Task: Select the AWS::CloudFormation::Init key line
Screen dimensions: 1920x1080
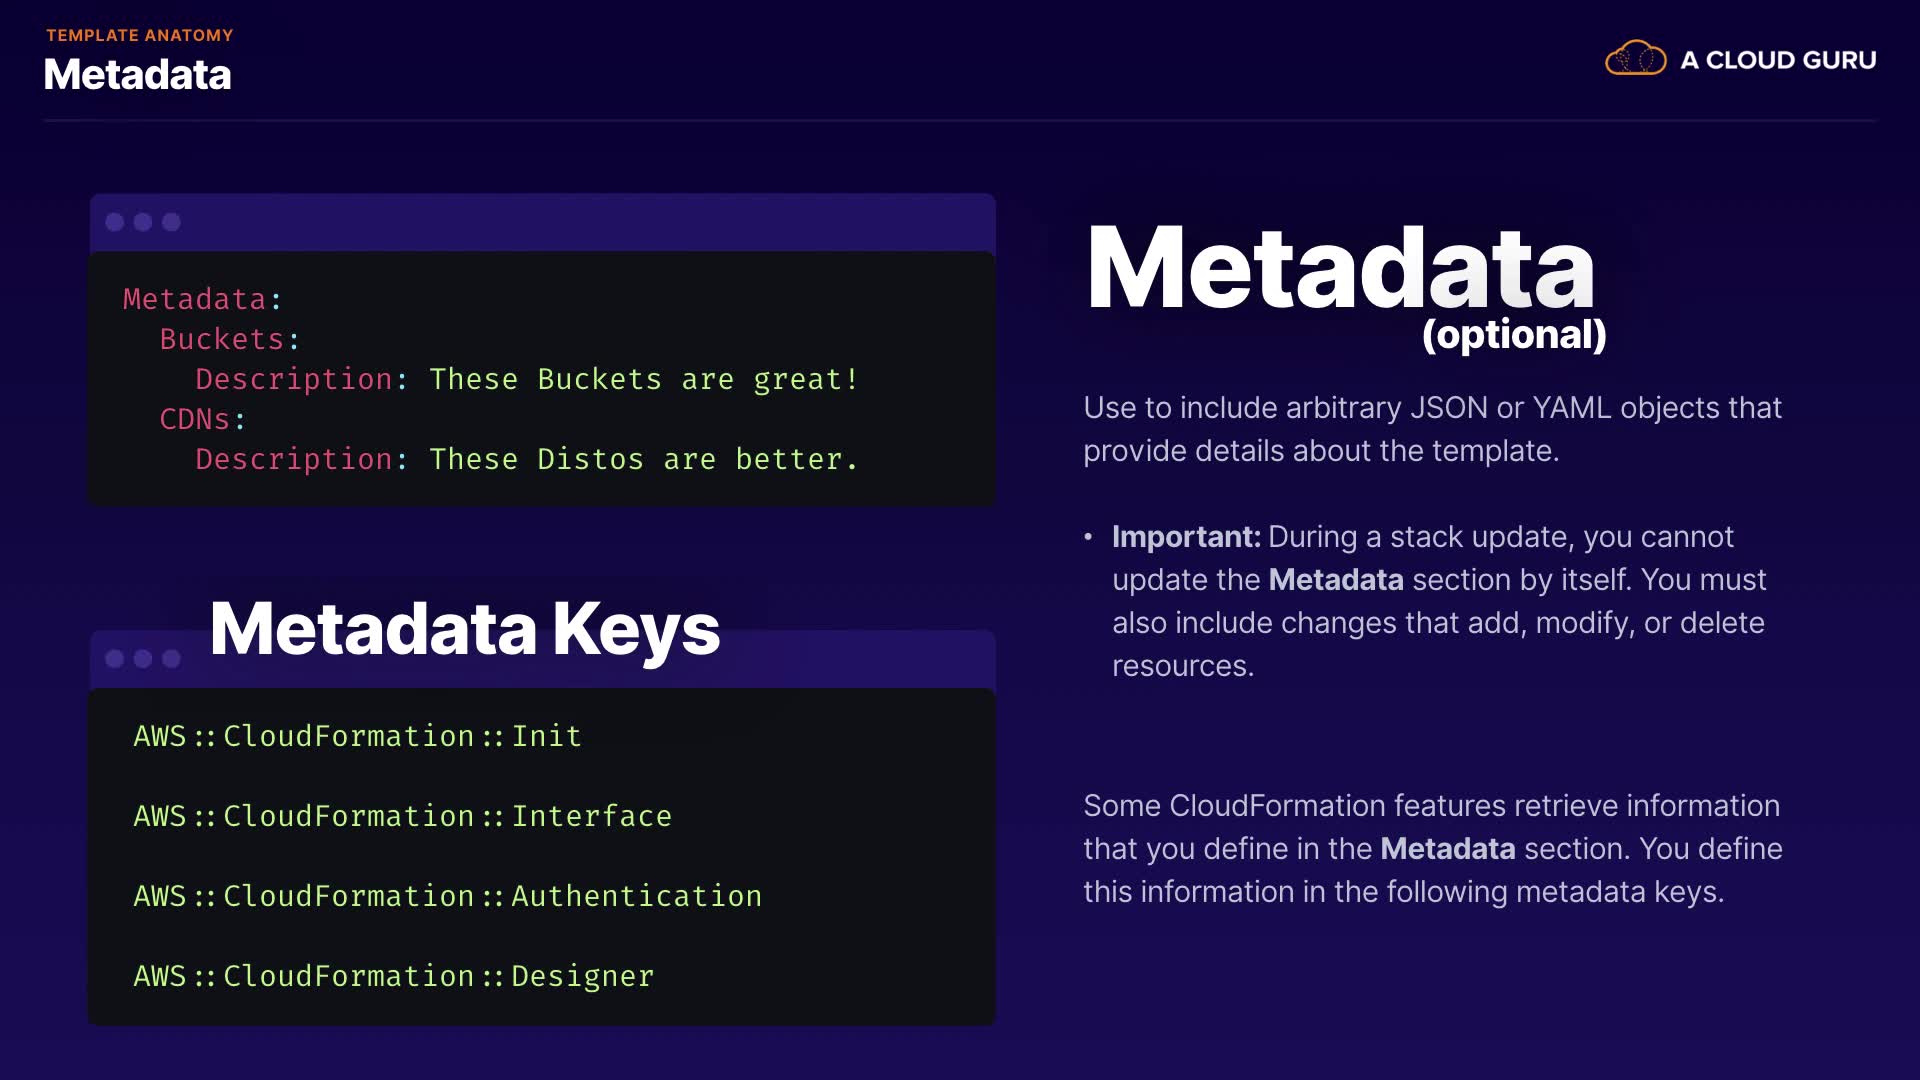Action: click(357, 736)
